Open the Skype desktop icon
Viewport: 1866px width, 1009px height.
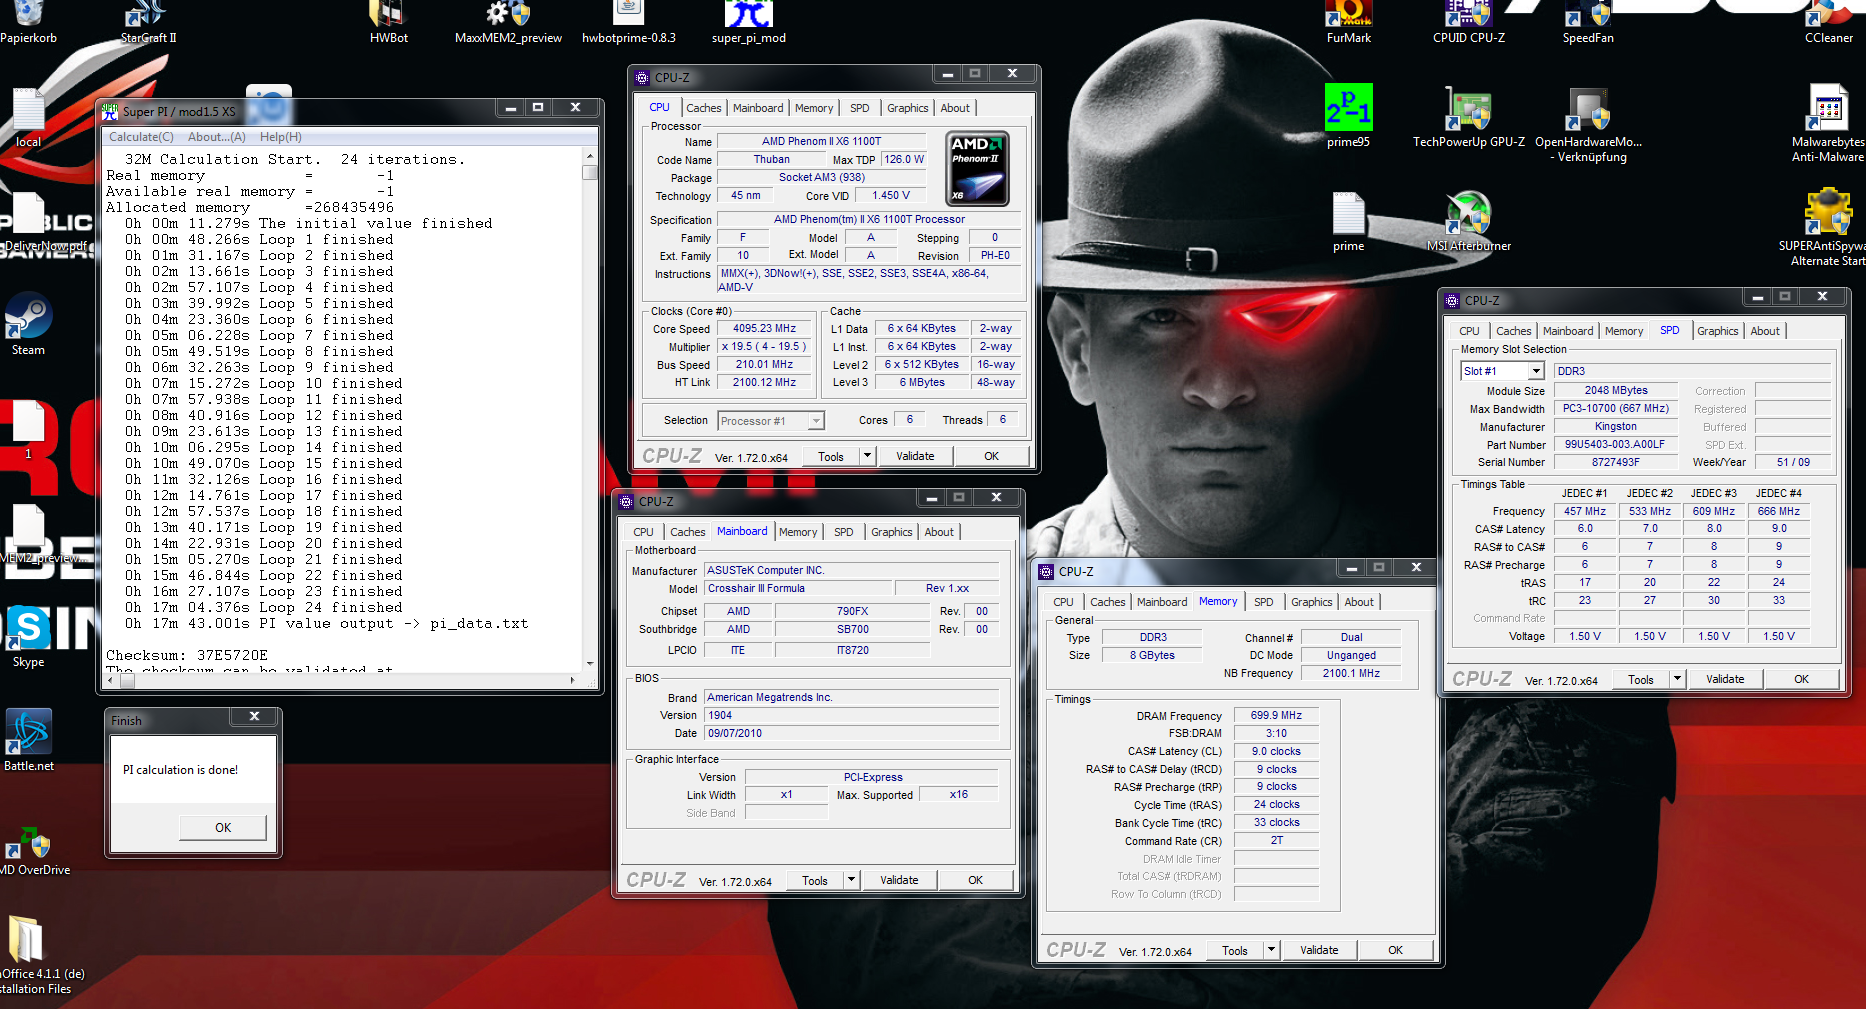click(x=28, y=636)
